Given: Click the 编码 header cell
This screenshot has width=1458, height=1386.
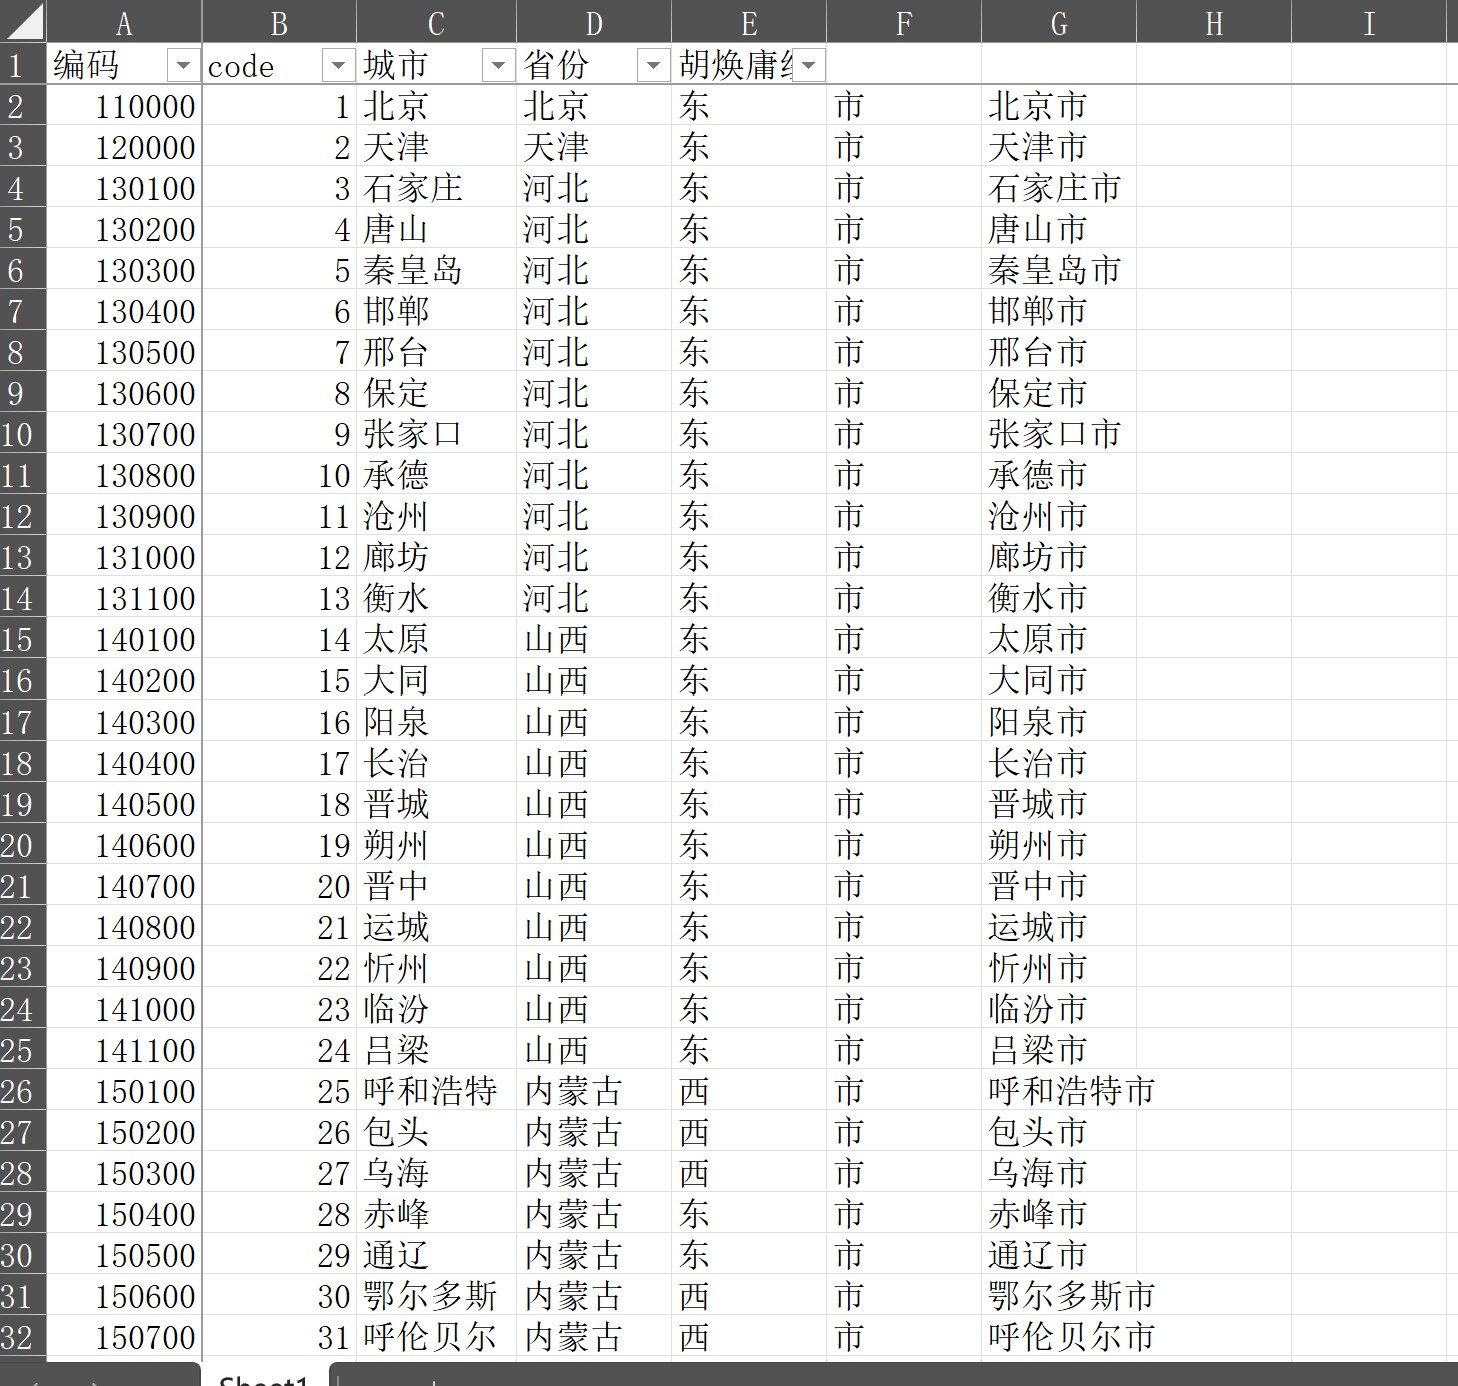Looking at the screenshot, I should (124, 65).
